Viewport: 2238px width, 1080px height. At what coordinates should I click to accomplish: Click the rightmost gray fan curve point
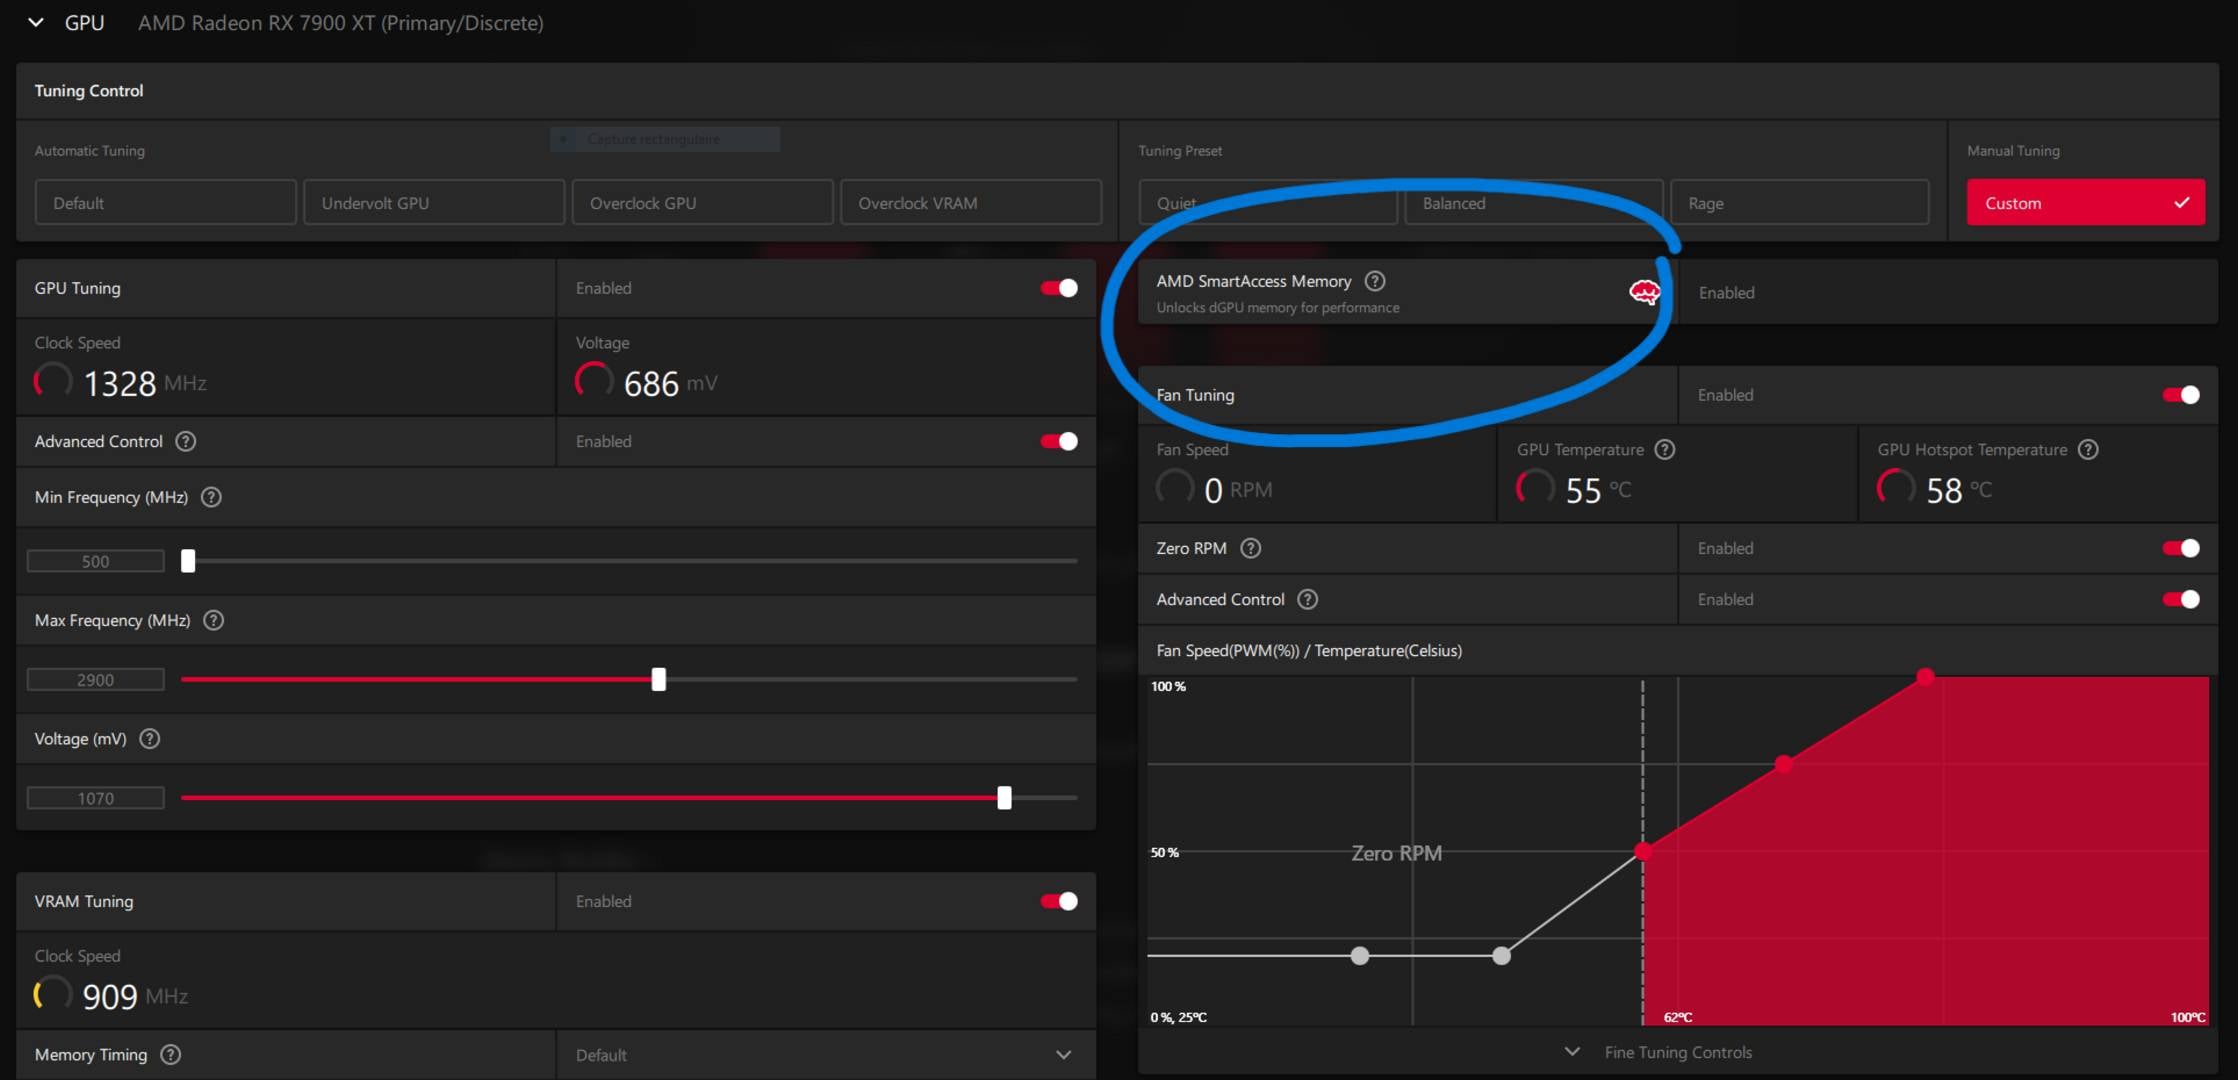(x=1501, y=956)
